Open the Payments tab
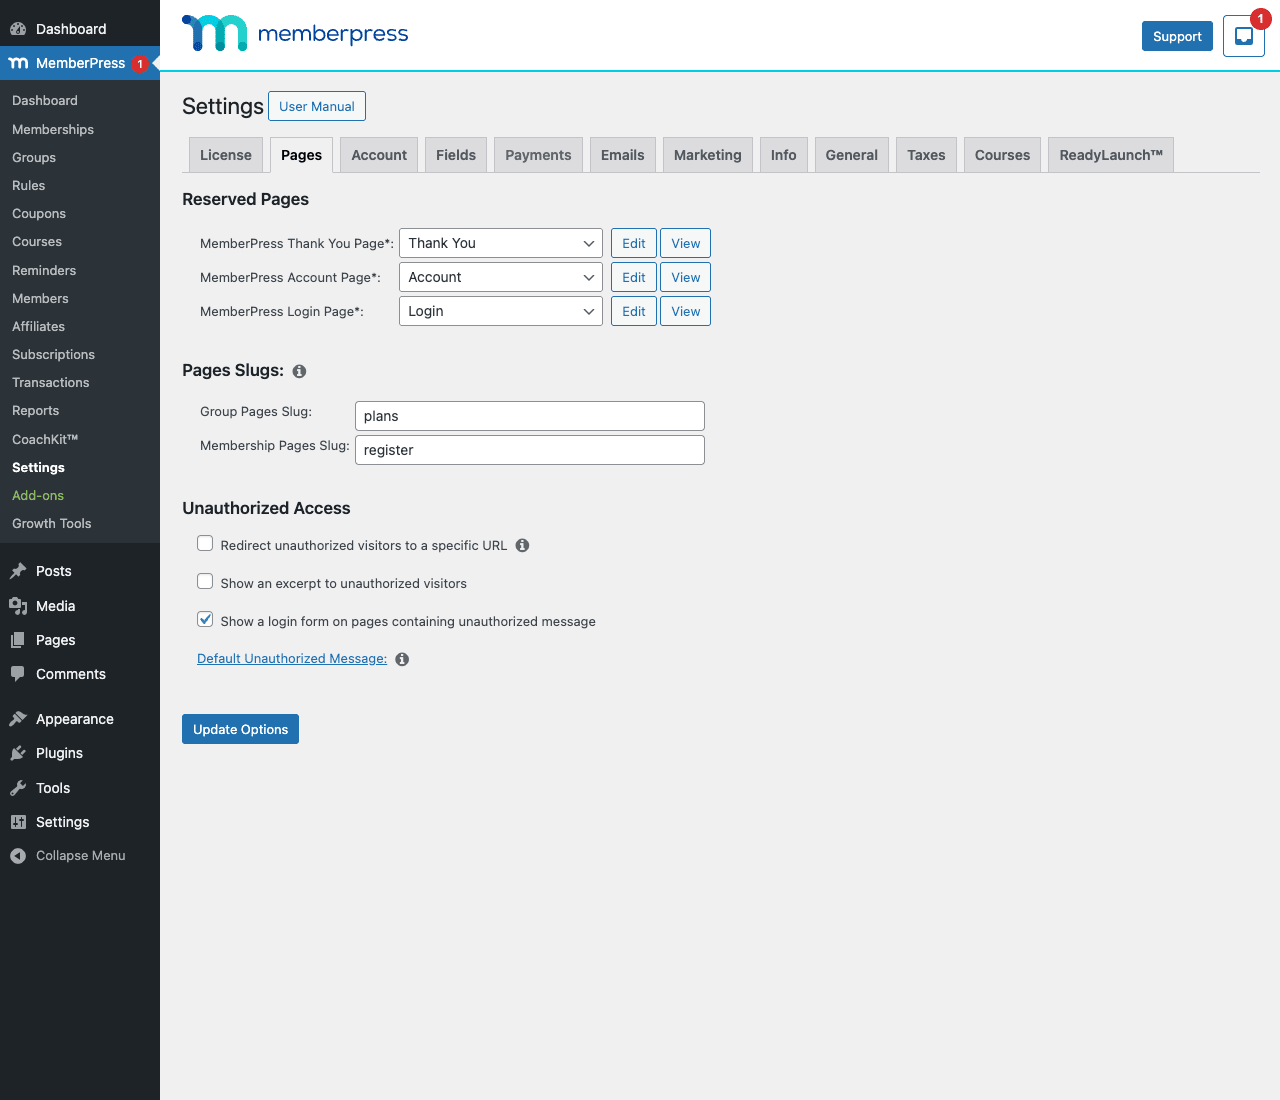This screenshot has height=1100, width=1280. 538,155
